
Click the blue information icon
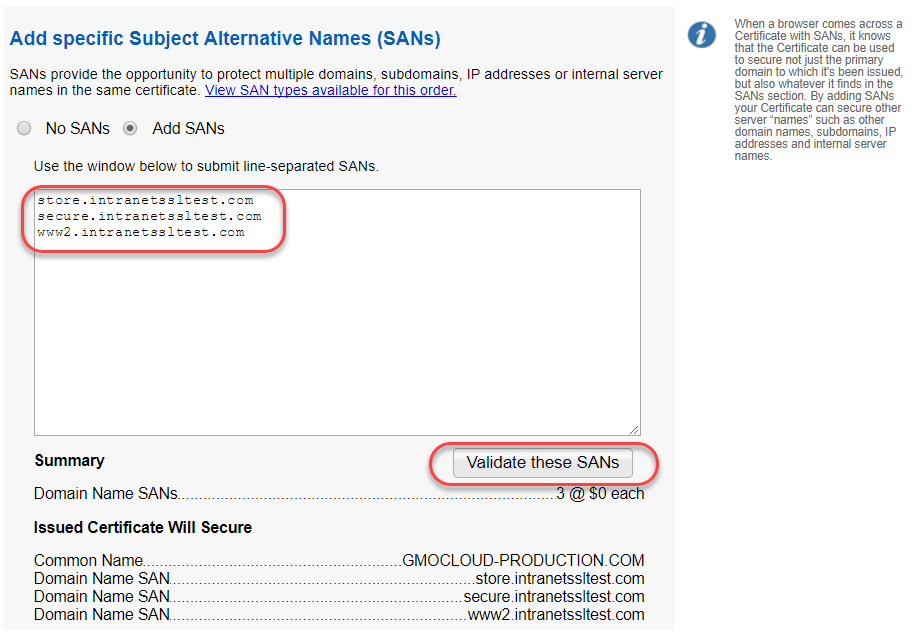click(x=702, y=34)
